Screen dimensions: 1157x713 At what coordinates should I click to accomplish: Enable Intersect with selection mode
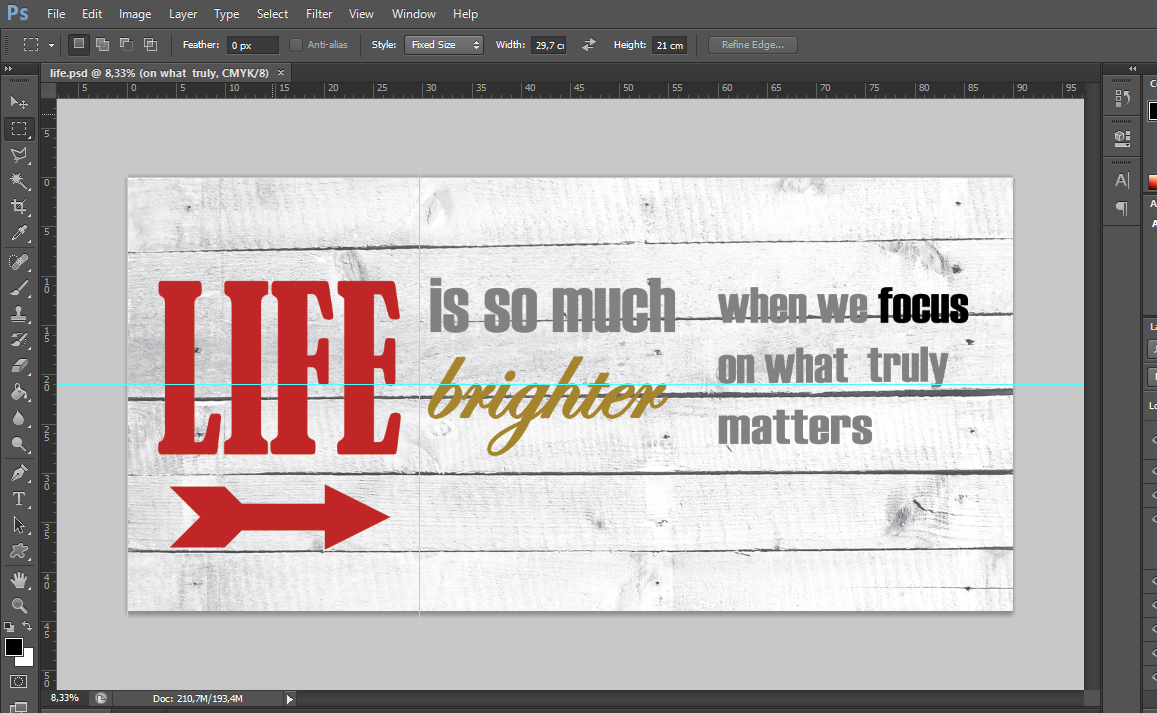click(151, 44)
